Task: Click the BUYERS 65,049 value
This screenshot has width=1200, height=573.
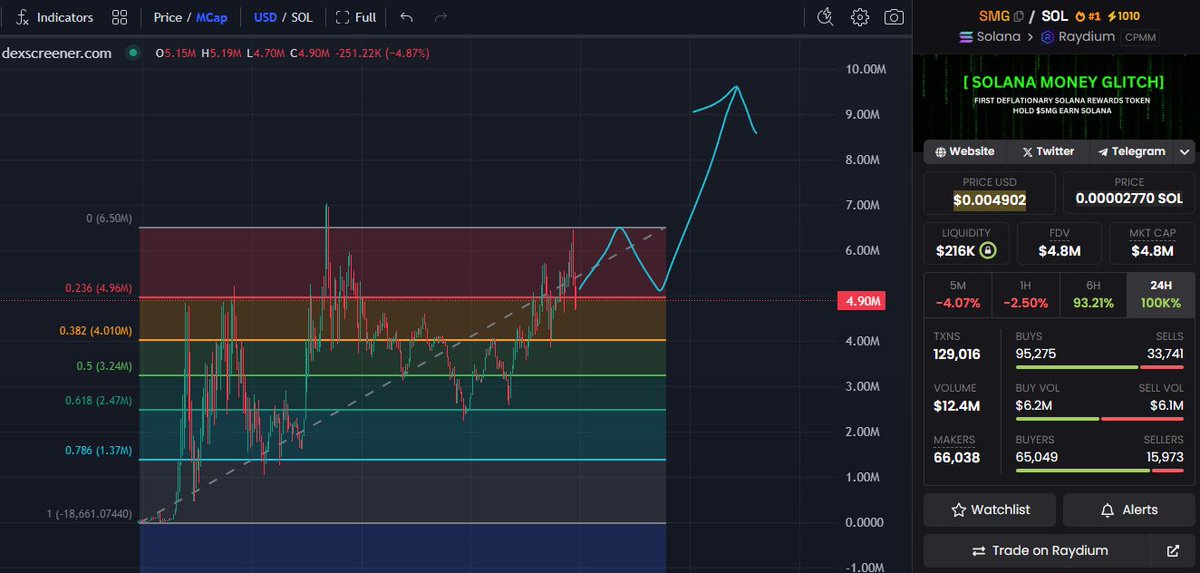Action: coord(1036,457)
